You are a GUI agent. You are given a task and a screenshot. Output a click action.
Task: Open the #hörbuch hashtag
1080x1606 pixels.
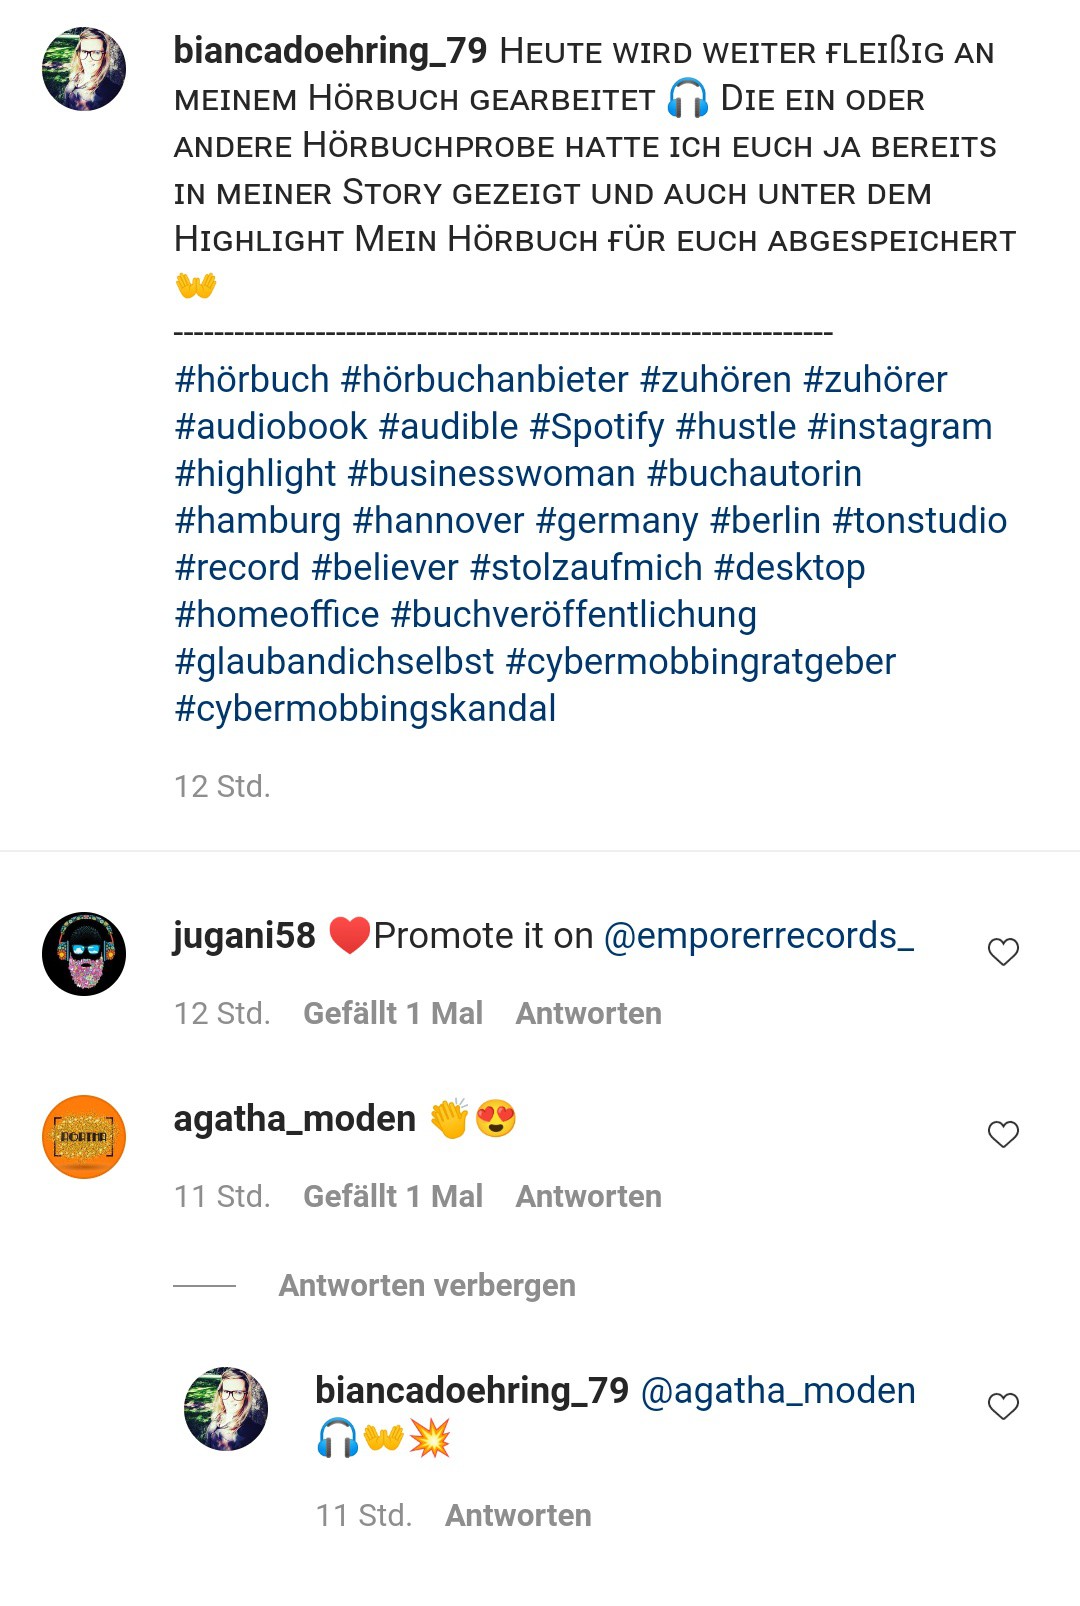click(x=252, y=380)
